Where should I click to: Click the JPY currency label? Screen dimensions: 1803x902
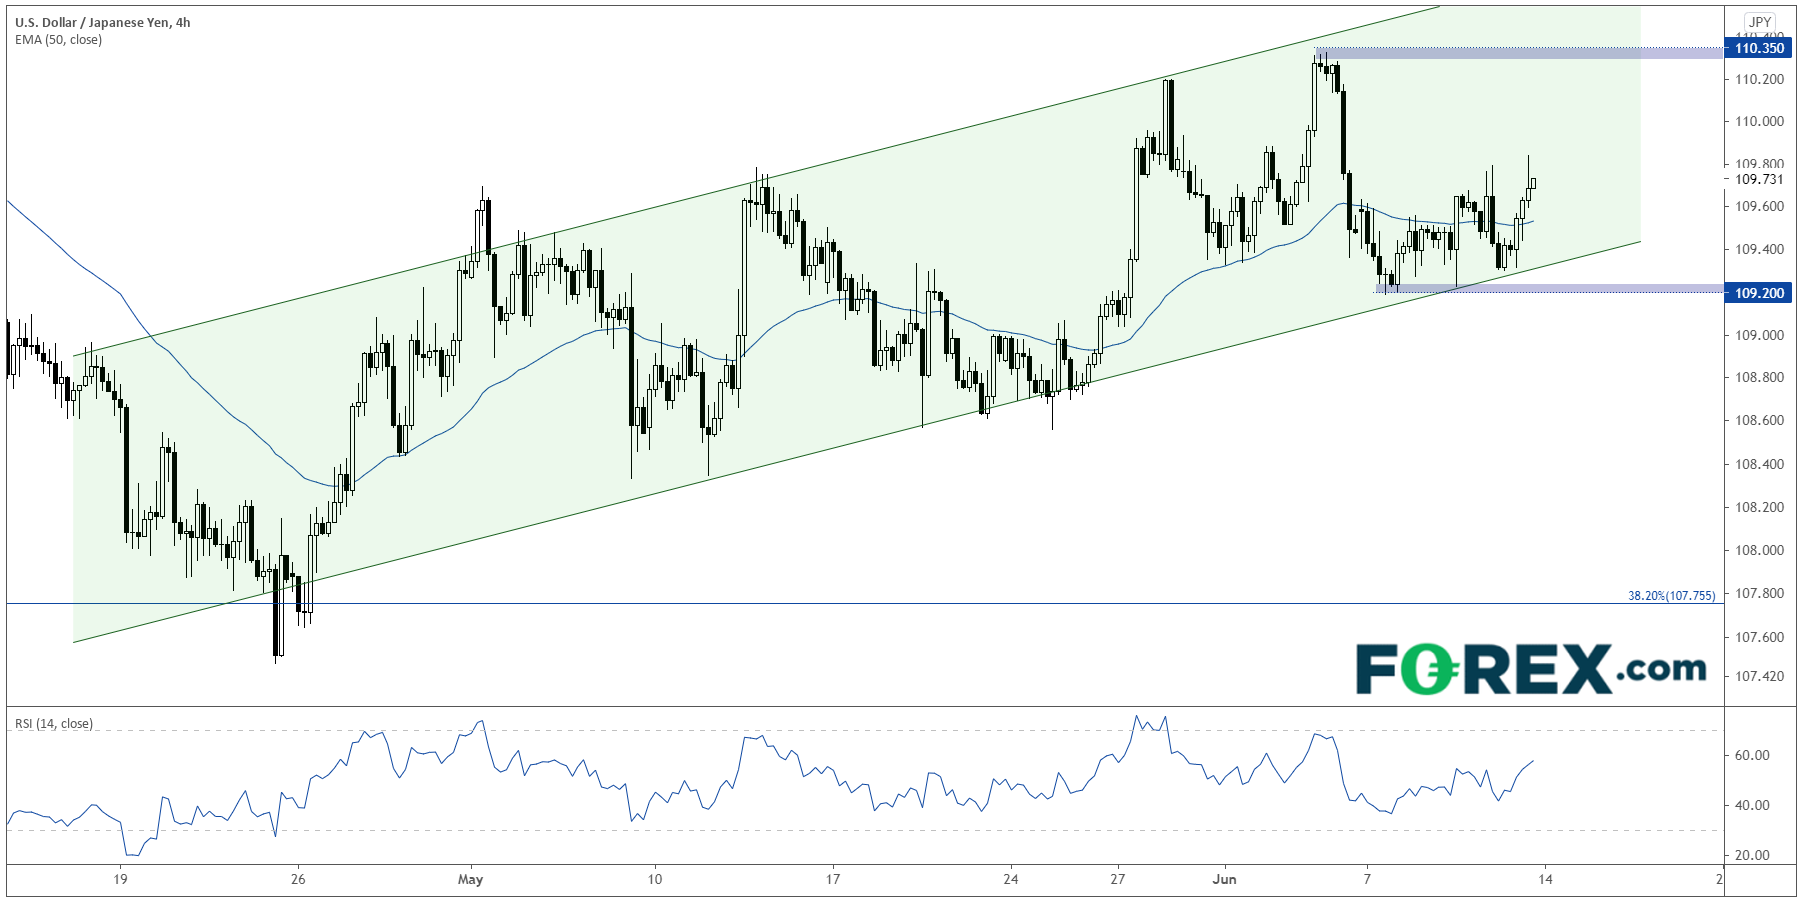tap(1759, 22)
